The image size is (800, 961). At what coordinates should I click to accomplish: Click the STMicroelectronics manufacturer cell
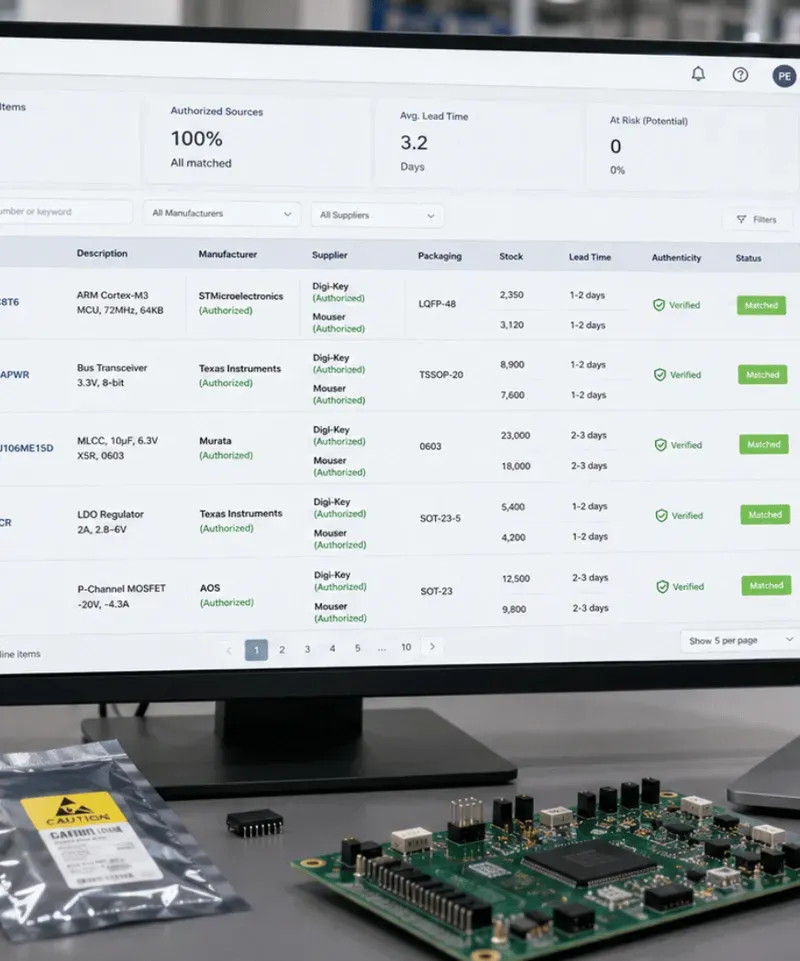coord(241,303)
